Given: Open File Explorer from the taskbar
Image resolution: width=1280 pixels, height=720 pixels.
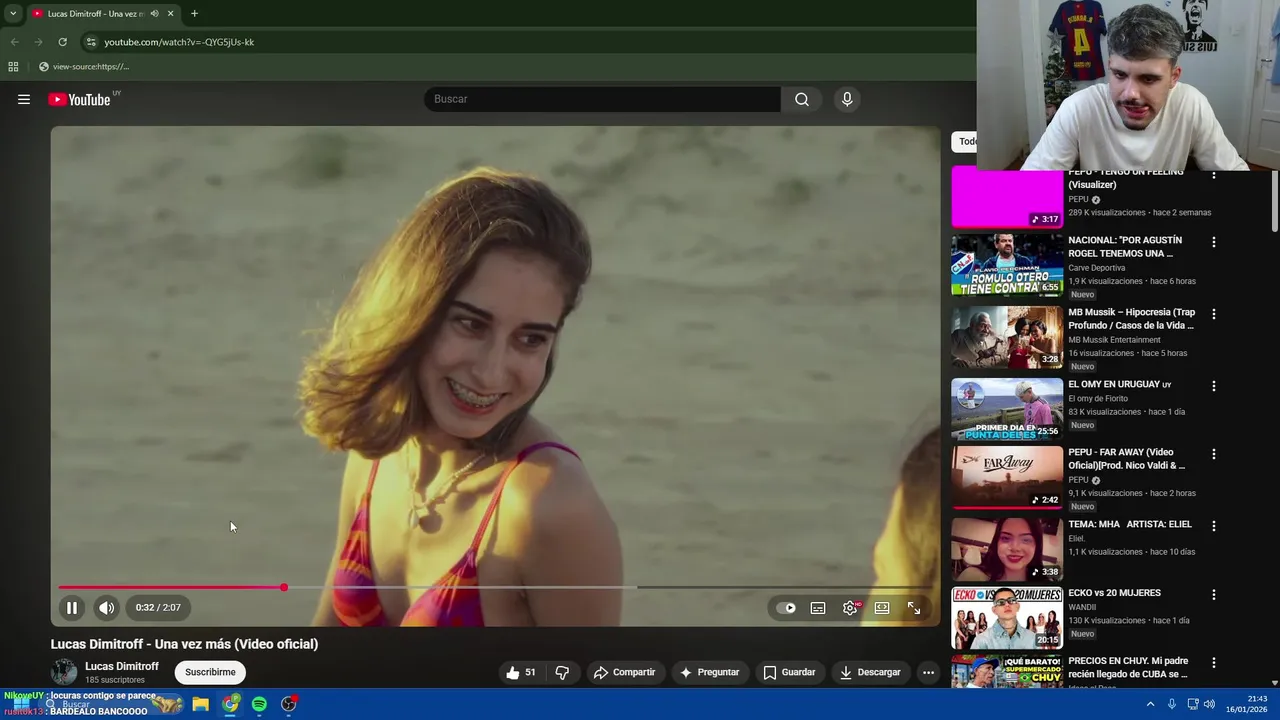Looking at the screenshot, I should point(200,704).
